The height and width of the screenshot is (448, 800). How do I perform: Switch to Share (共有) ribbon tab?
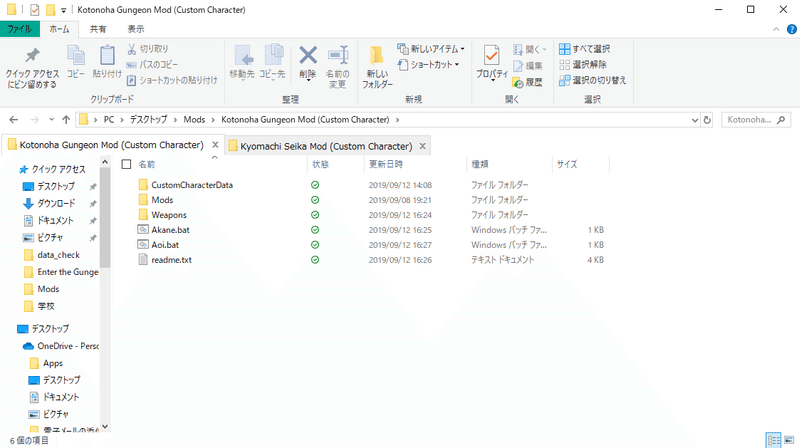[x=98, y=29]
